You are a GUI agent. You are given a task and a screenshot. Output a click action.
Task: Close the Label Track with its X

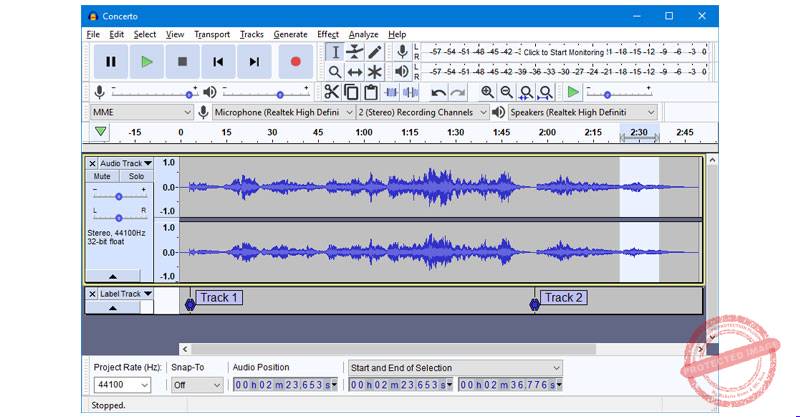click(x=92, y=294)
